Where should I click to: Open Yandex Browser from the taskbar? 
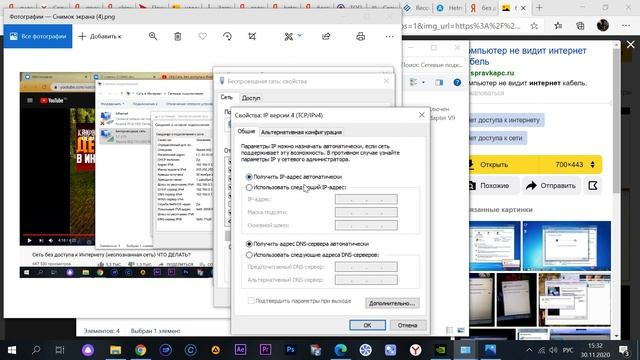tap(415, 350)
